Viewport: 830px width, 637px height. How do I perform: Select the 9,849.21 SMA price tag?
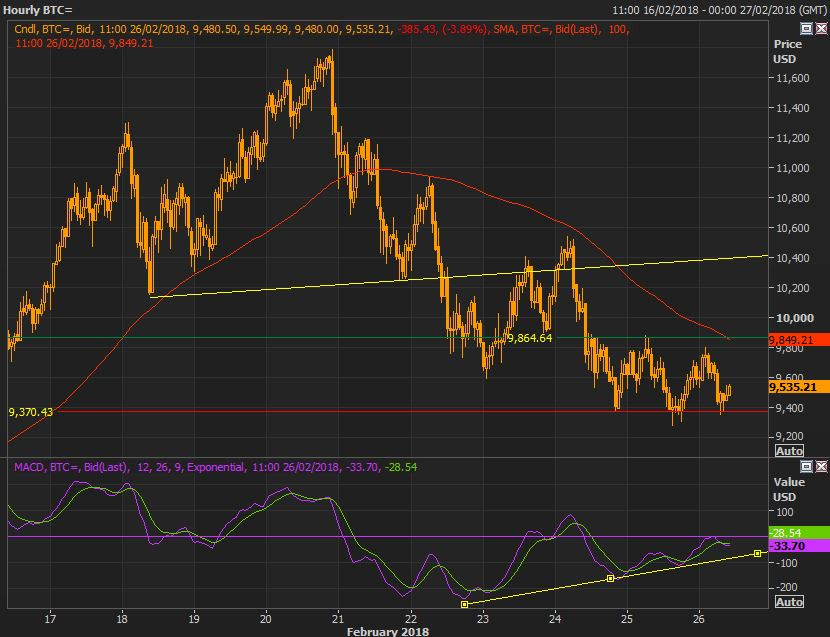798,340
